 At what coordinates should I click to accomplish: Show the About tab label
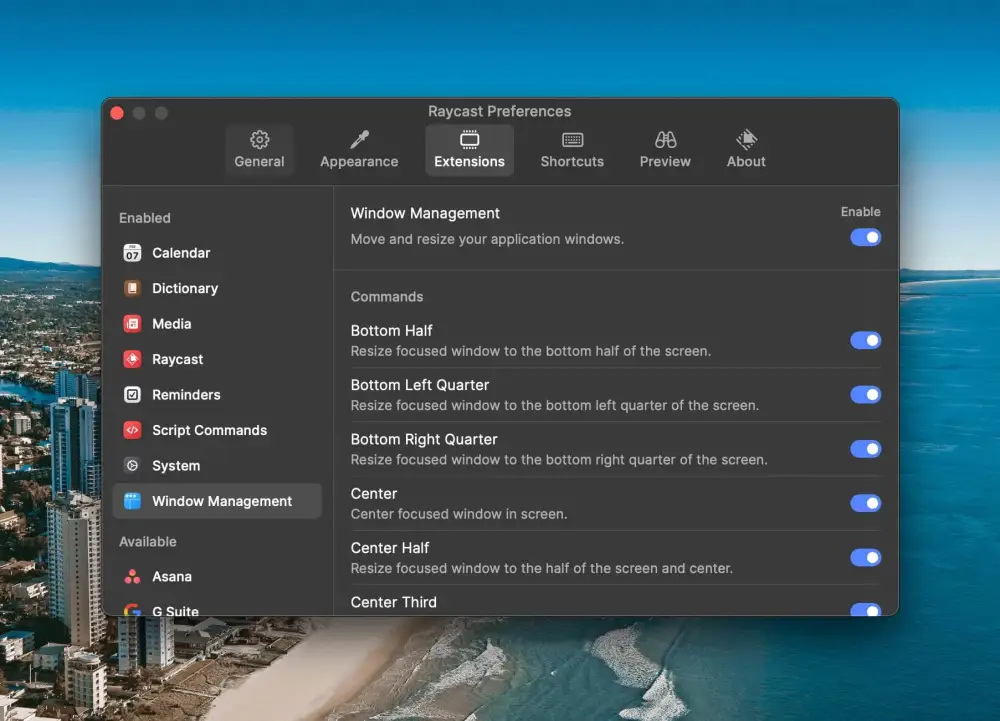(746, 162)
